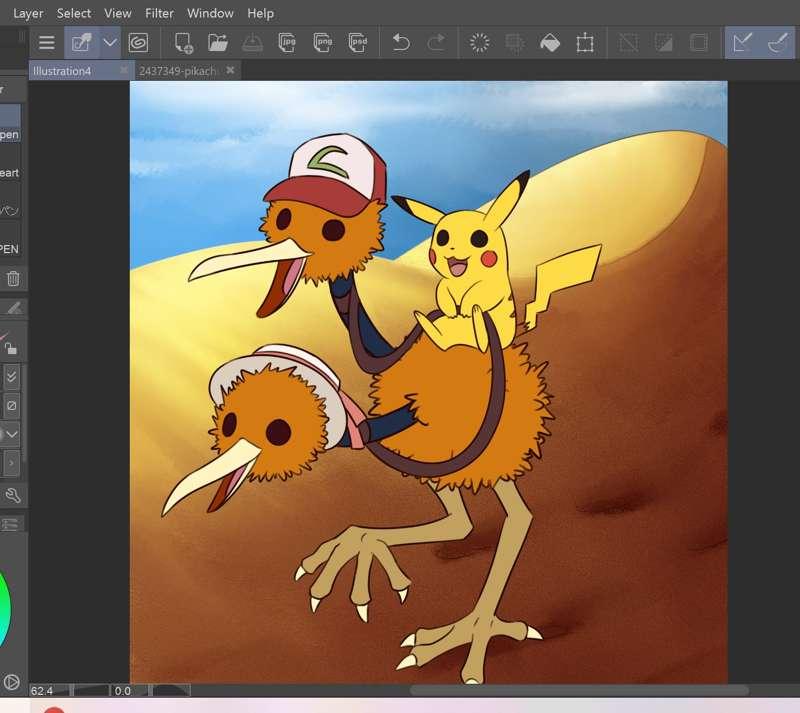The width and height of the screenshot is (800, 713).
Task: Click the trash can delete sub tool icon
Action: (x=13, y=279)
